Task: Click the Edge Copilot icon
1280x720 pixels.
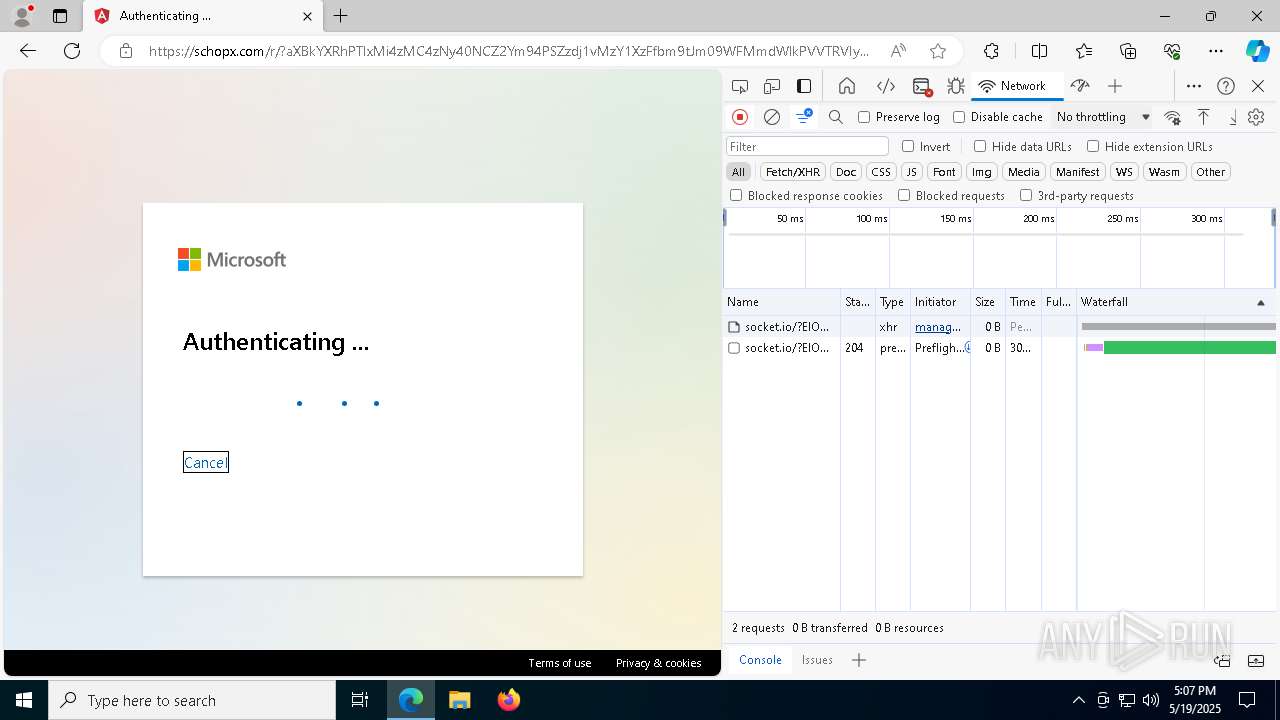Action: pyautogui.click(x=1257, y=51)
